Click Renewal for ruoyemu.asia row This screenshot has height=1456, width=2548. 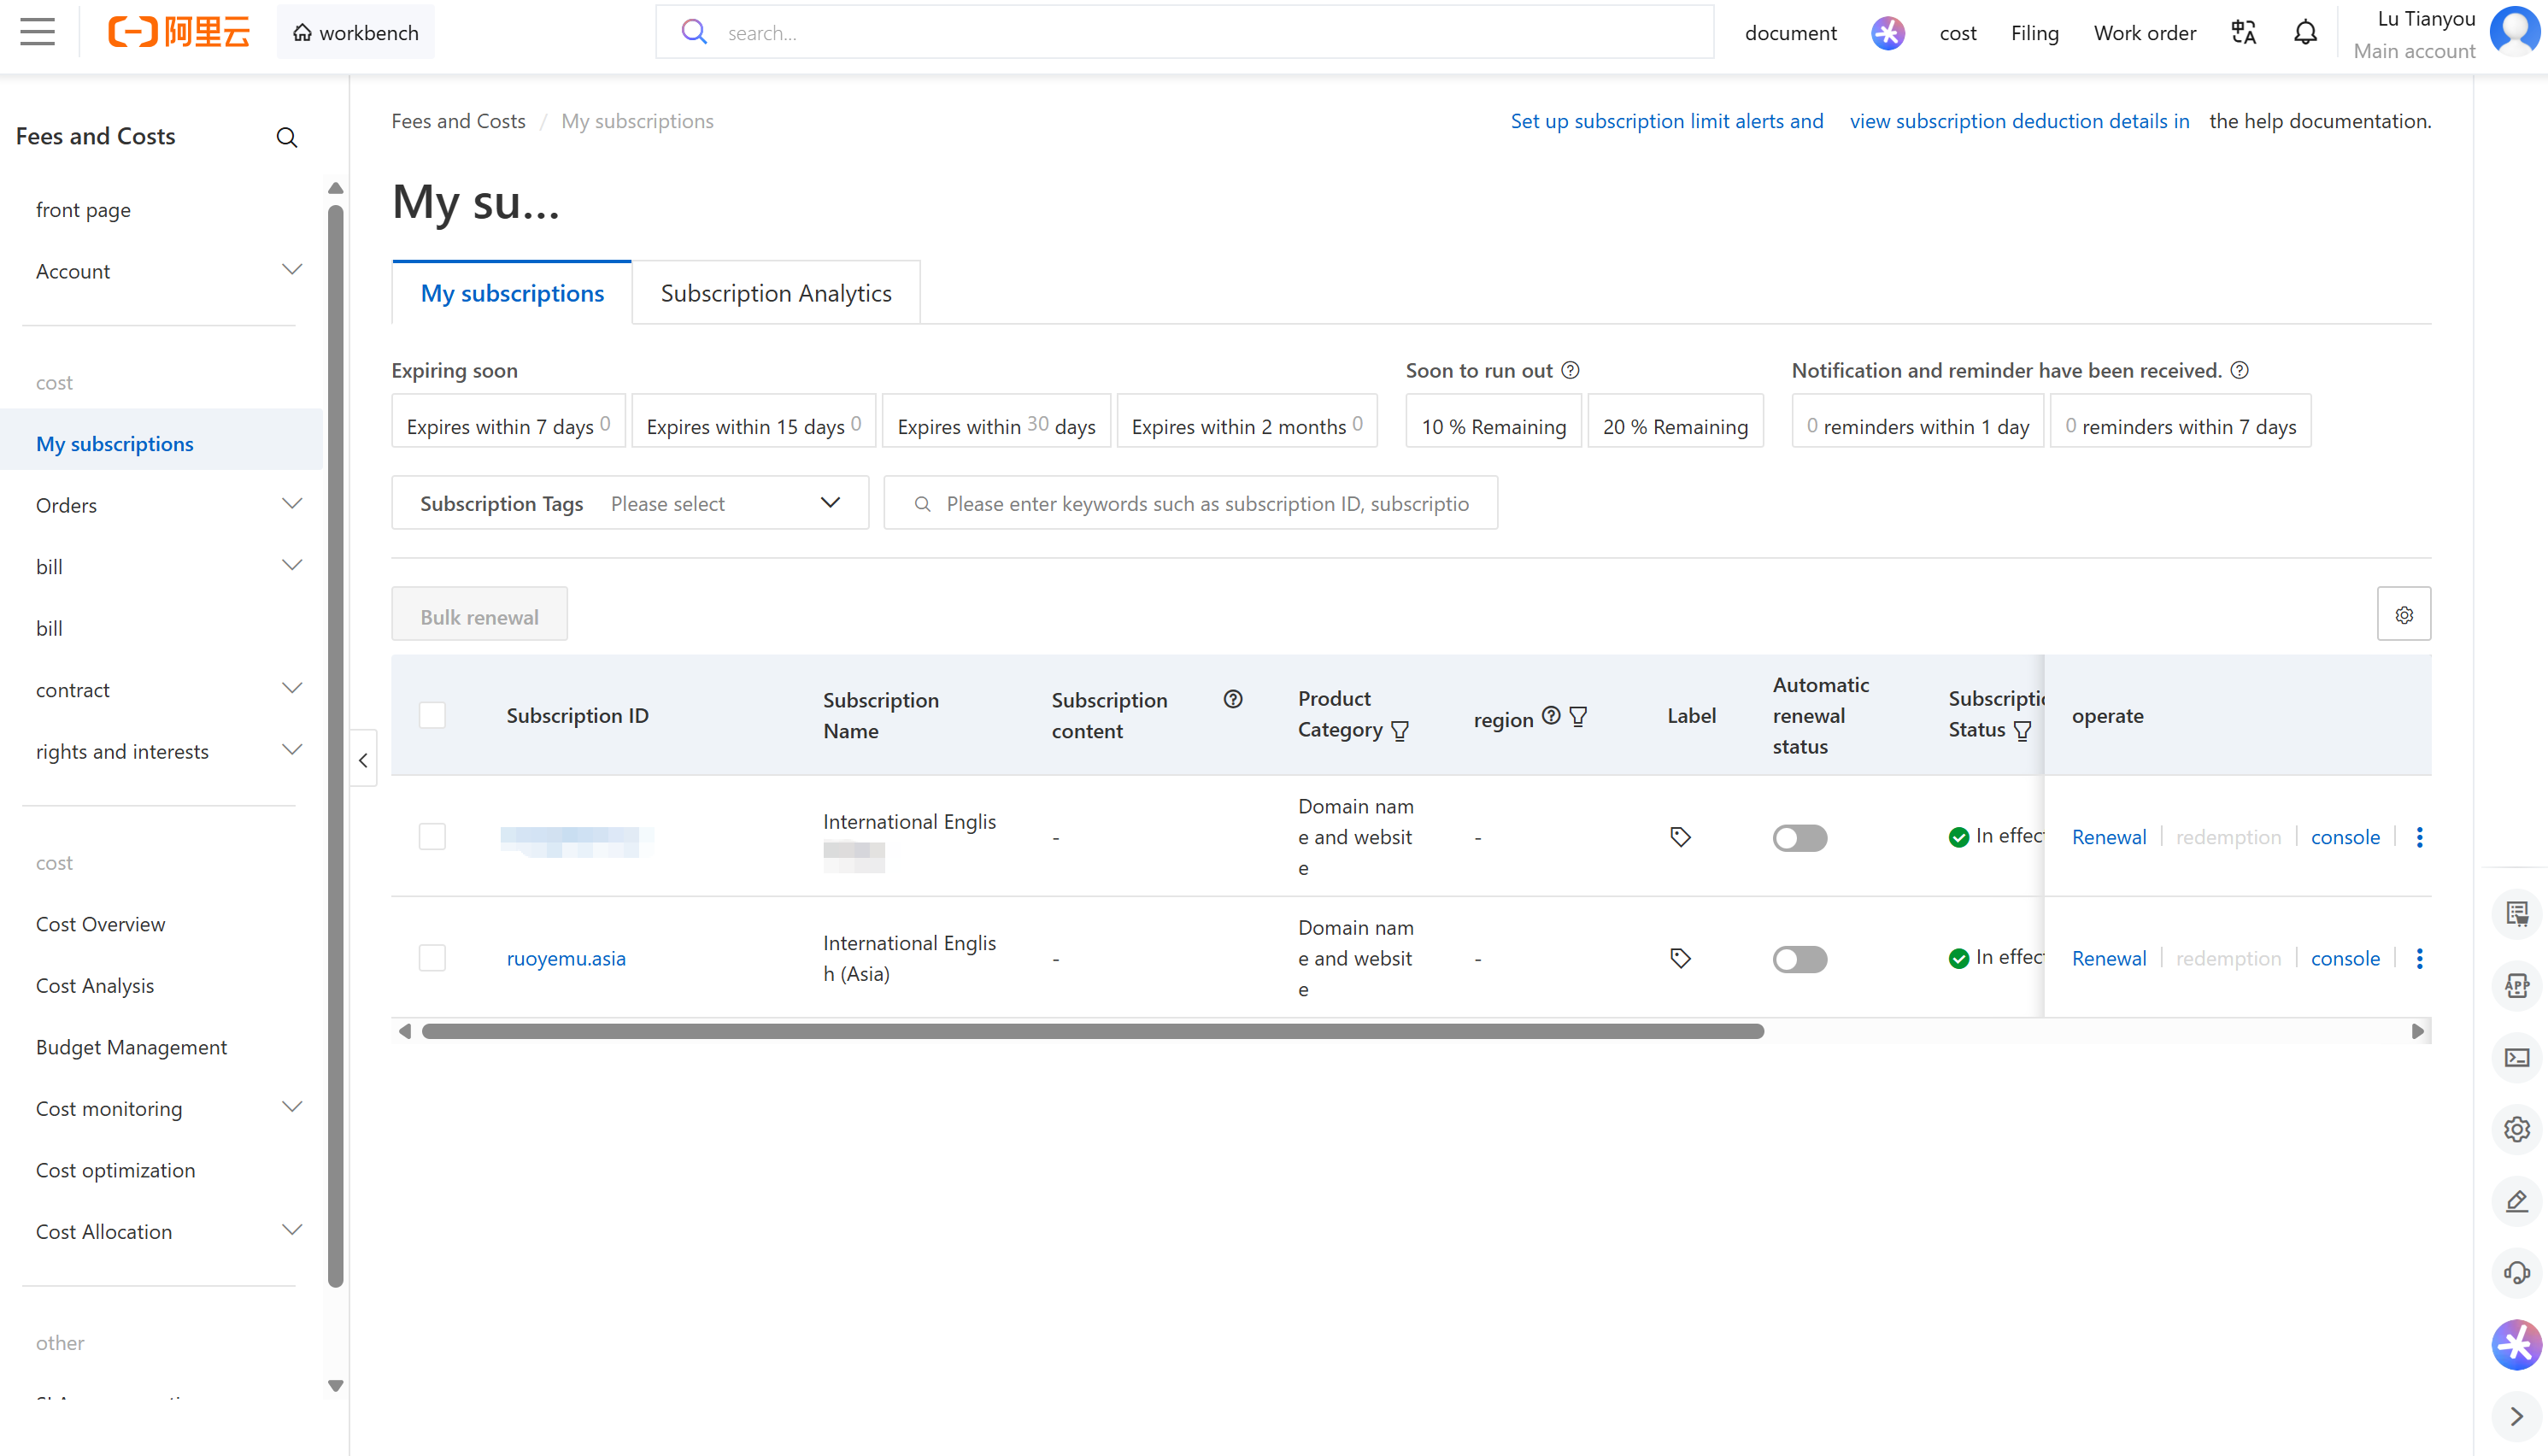tap(2108, 958)
